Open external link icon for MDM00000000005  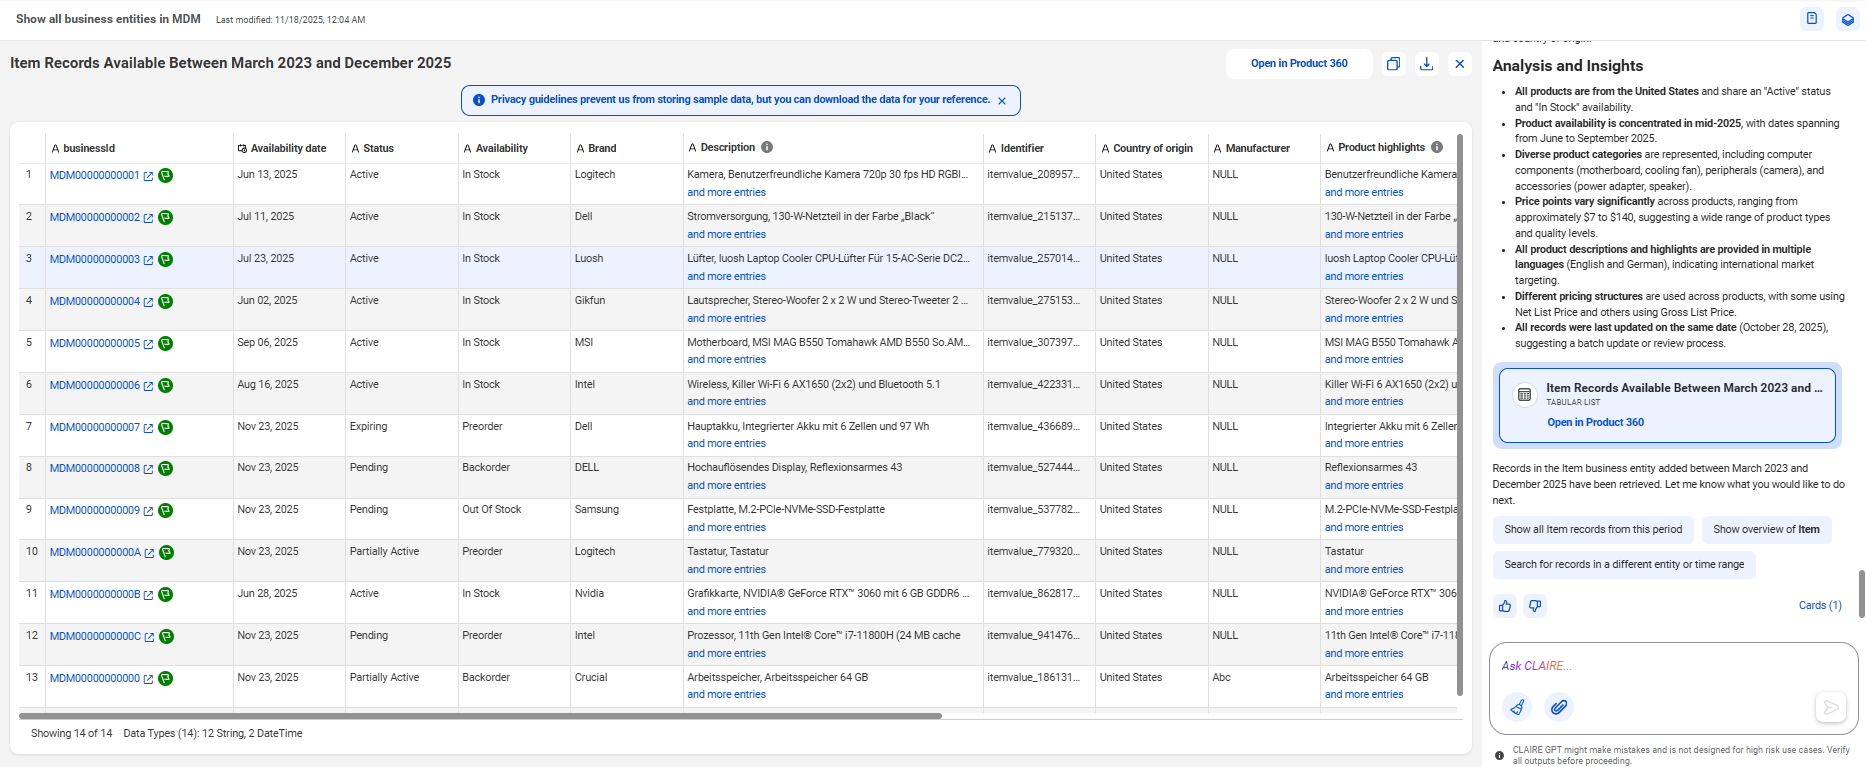pyautogui.click(x=148, y=344)
